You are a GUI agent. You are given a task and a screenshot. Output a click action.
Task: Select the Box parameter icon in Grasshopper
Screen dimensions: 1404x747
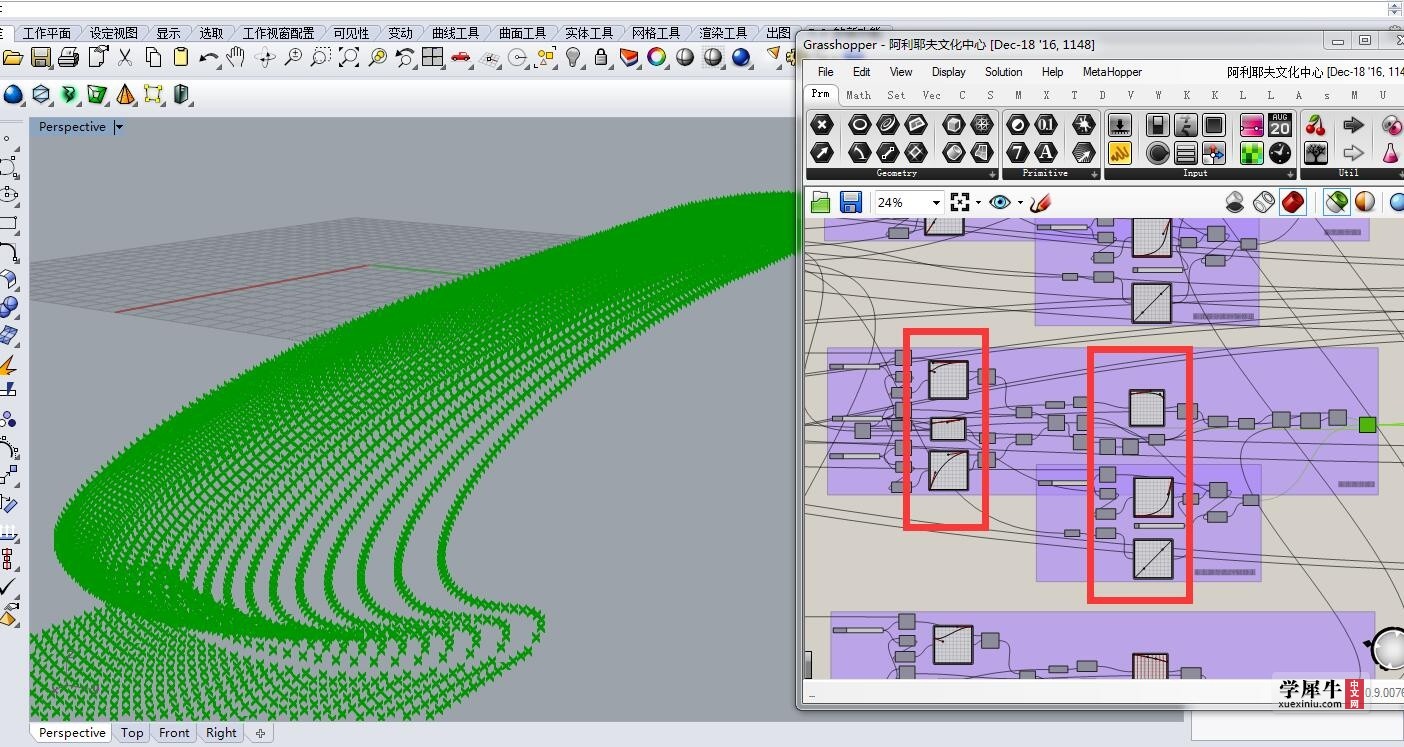pos(953,125)
